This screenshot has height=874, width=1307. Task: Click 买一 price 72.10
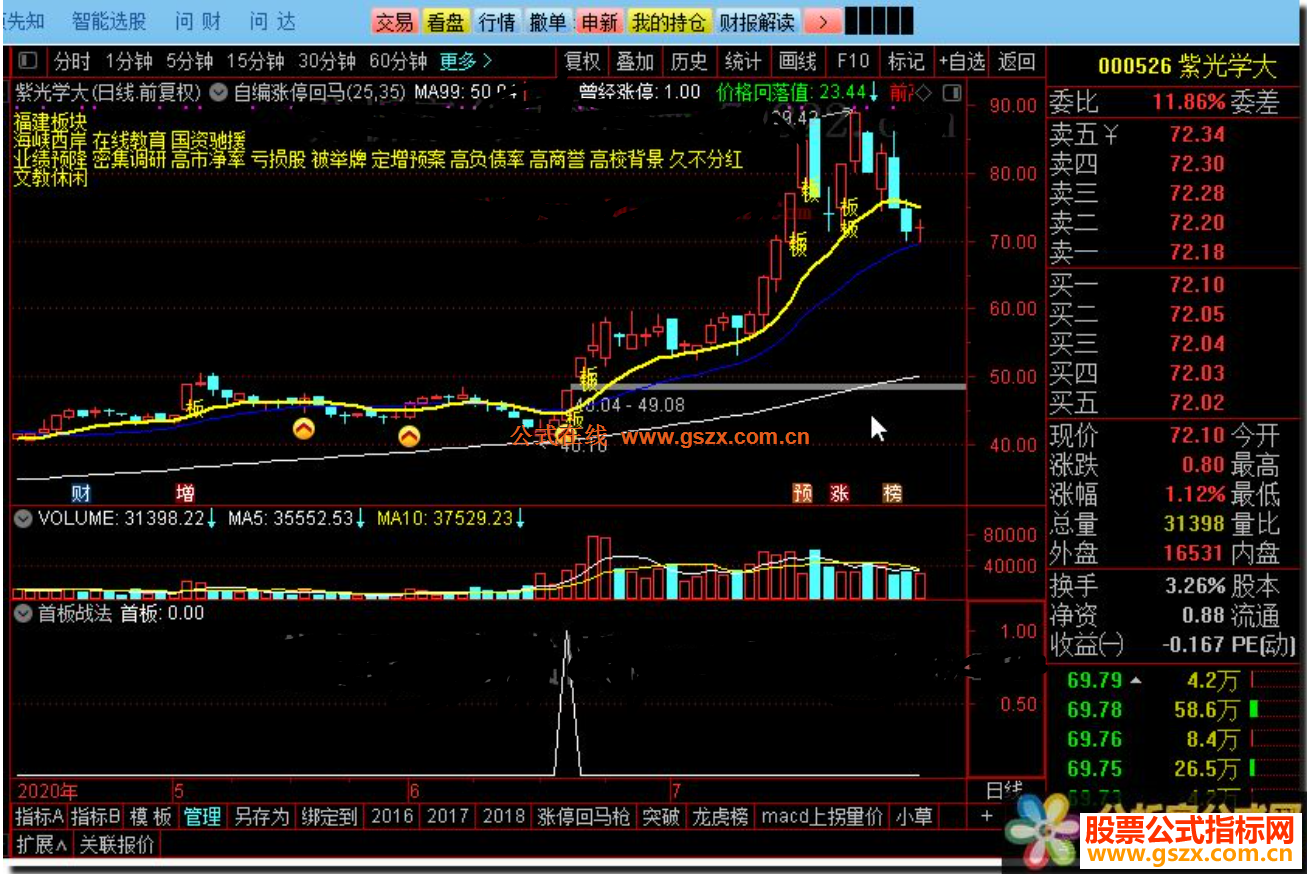coord(1197,285)
